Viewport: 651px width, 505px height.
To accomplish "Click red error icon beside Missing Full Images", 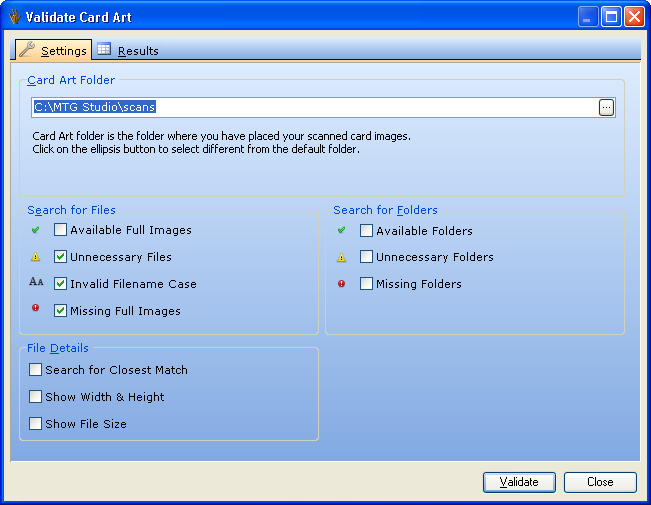I will 35,308.
